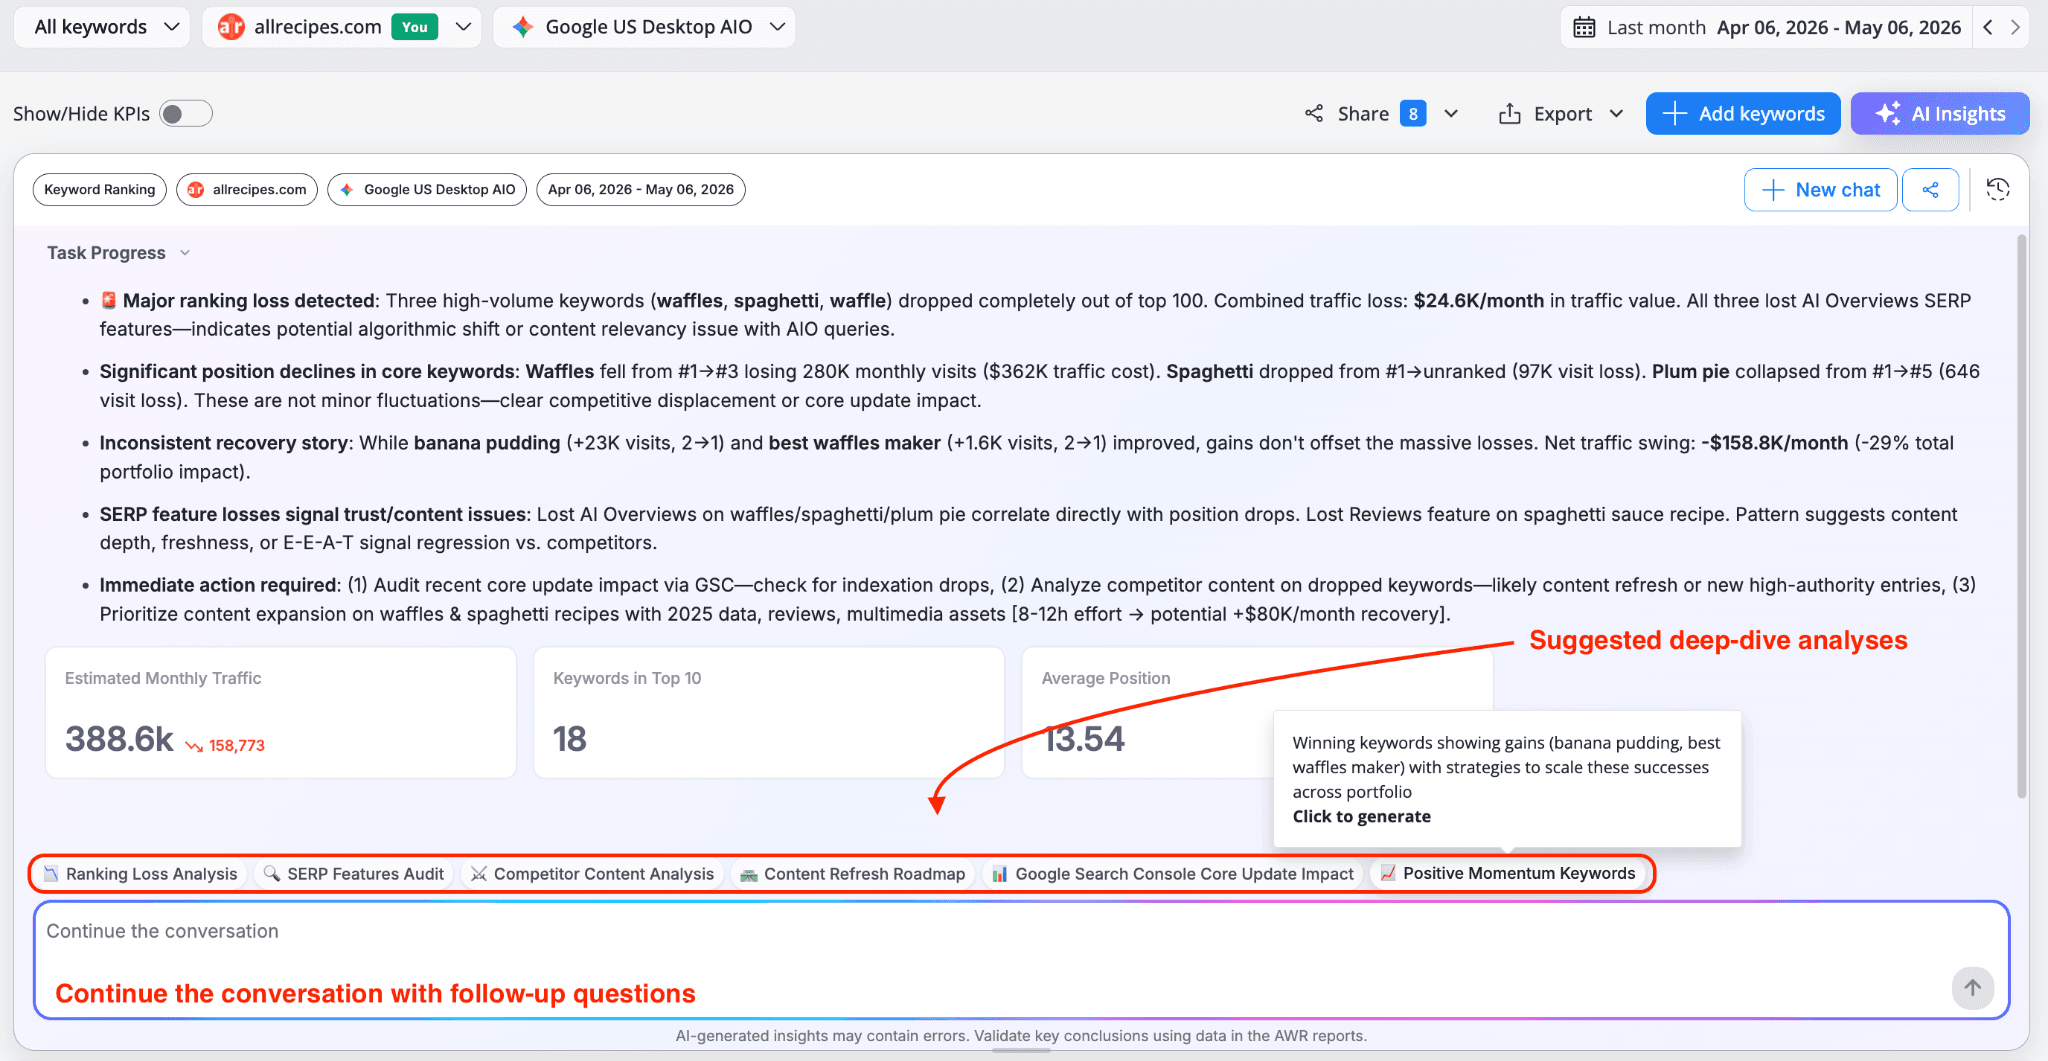
Task: Start a New chat
Action: [x=1820, y=190]
